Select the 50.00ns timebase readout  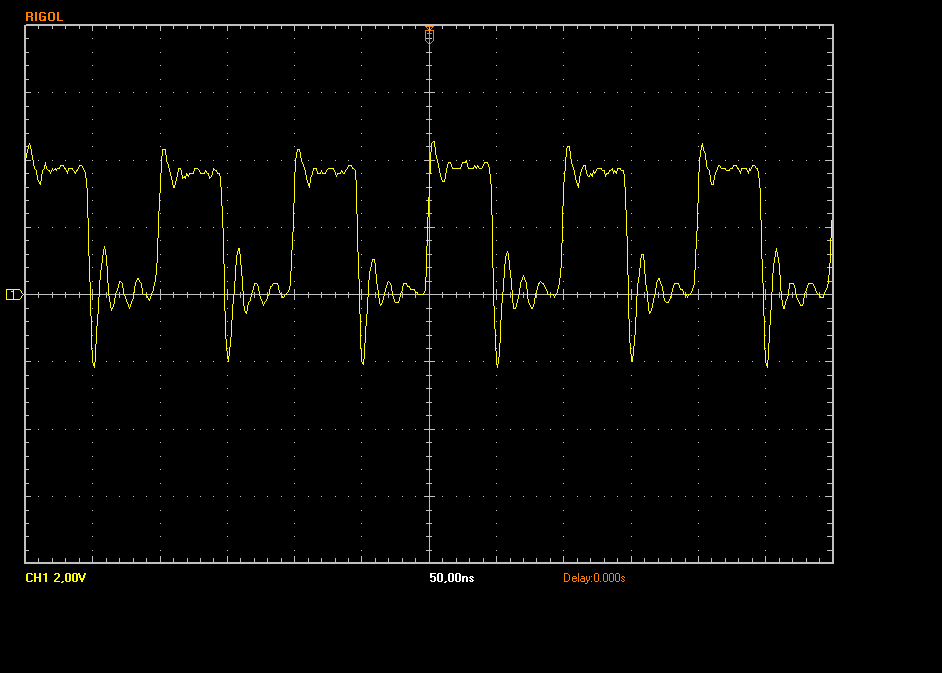tap(451, 578)
